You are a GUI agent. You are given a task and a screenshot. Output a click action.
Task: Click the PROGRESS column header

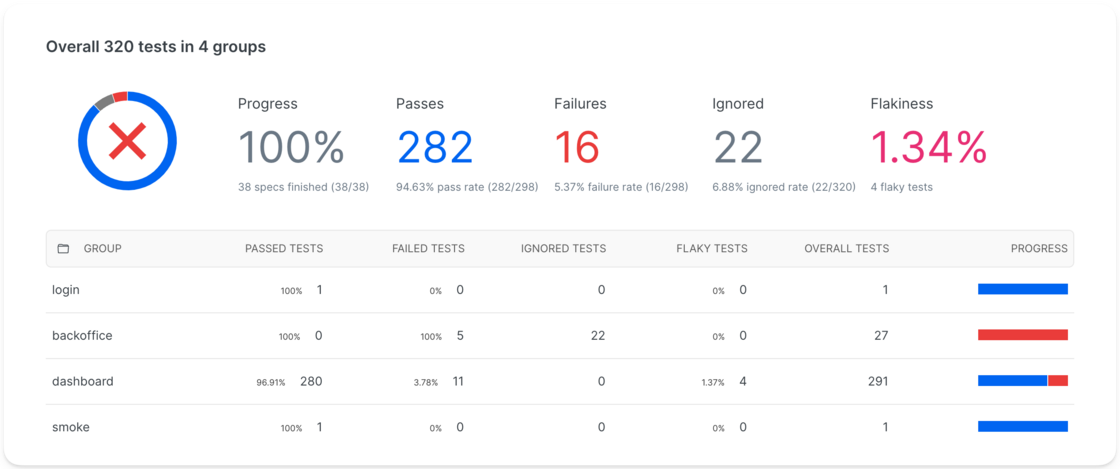(x=1039, y=248)
